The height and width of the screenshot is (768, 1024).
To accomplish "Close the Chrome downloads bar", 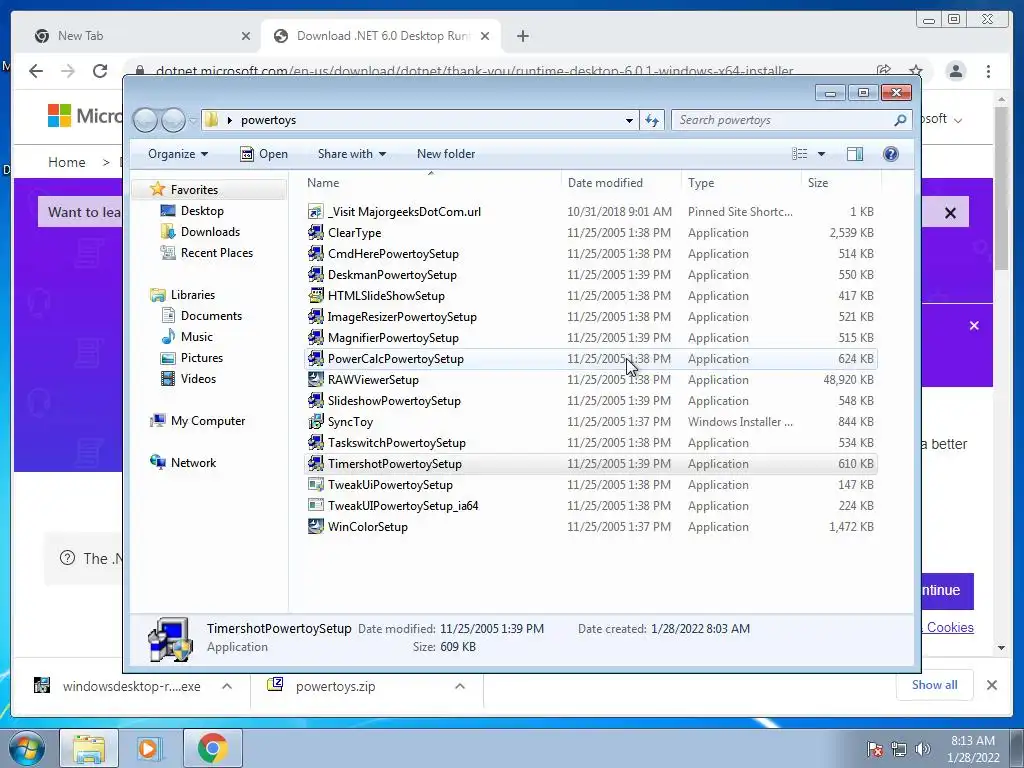I will pyautogui.click(x=991, y=685).
